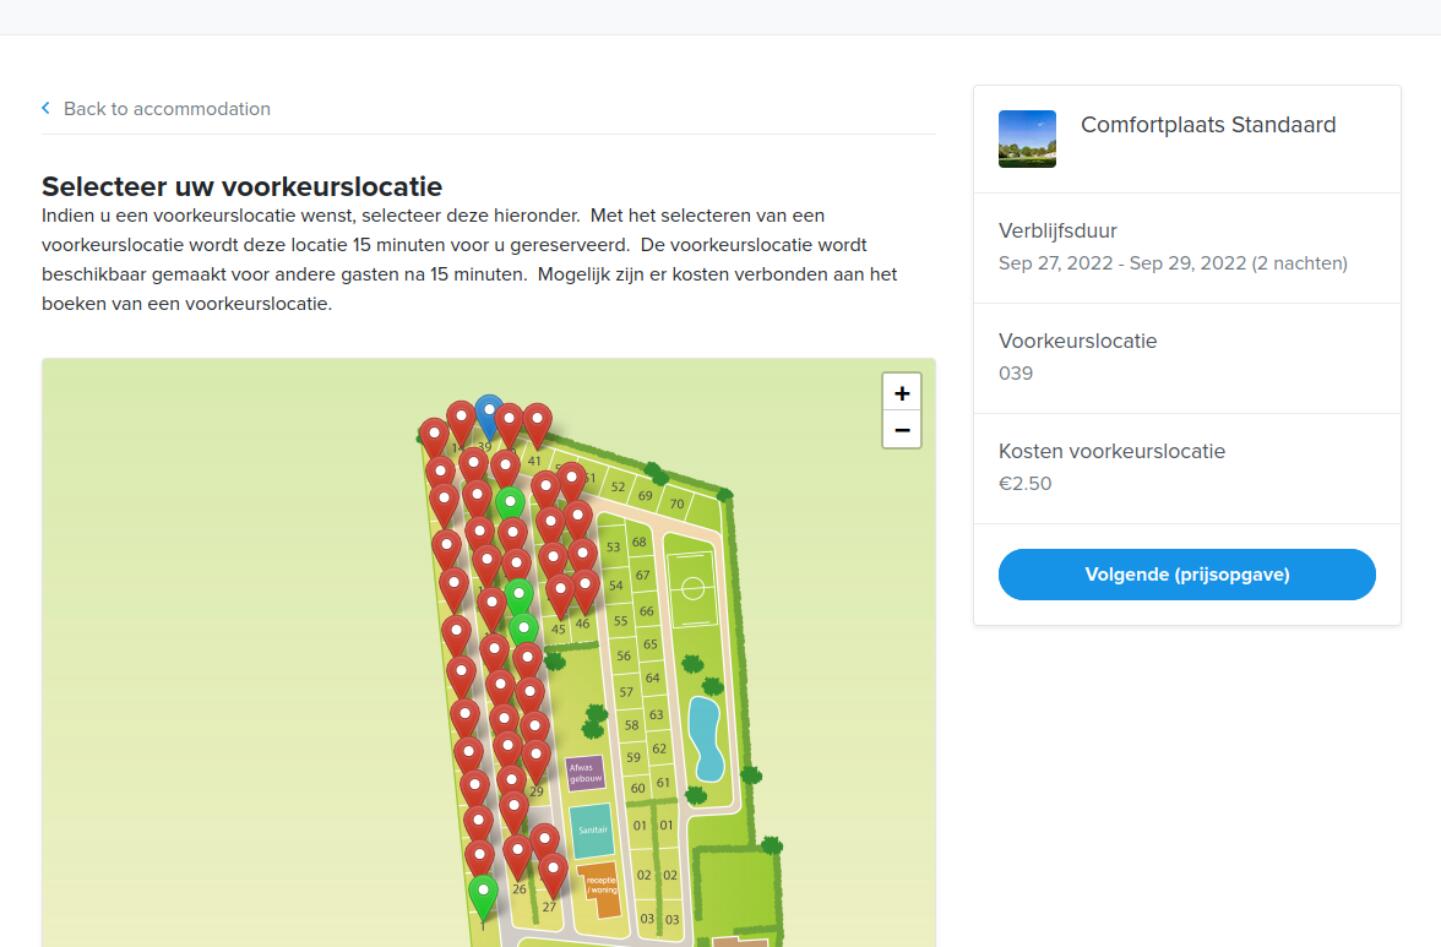1441x947 pixels.
Task: Click plot 70 on the map
Action: (x=677, y=504)
